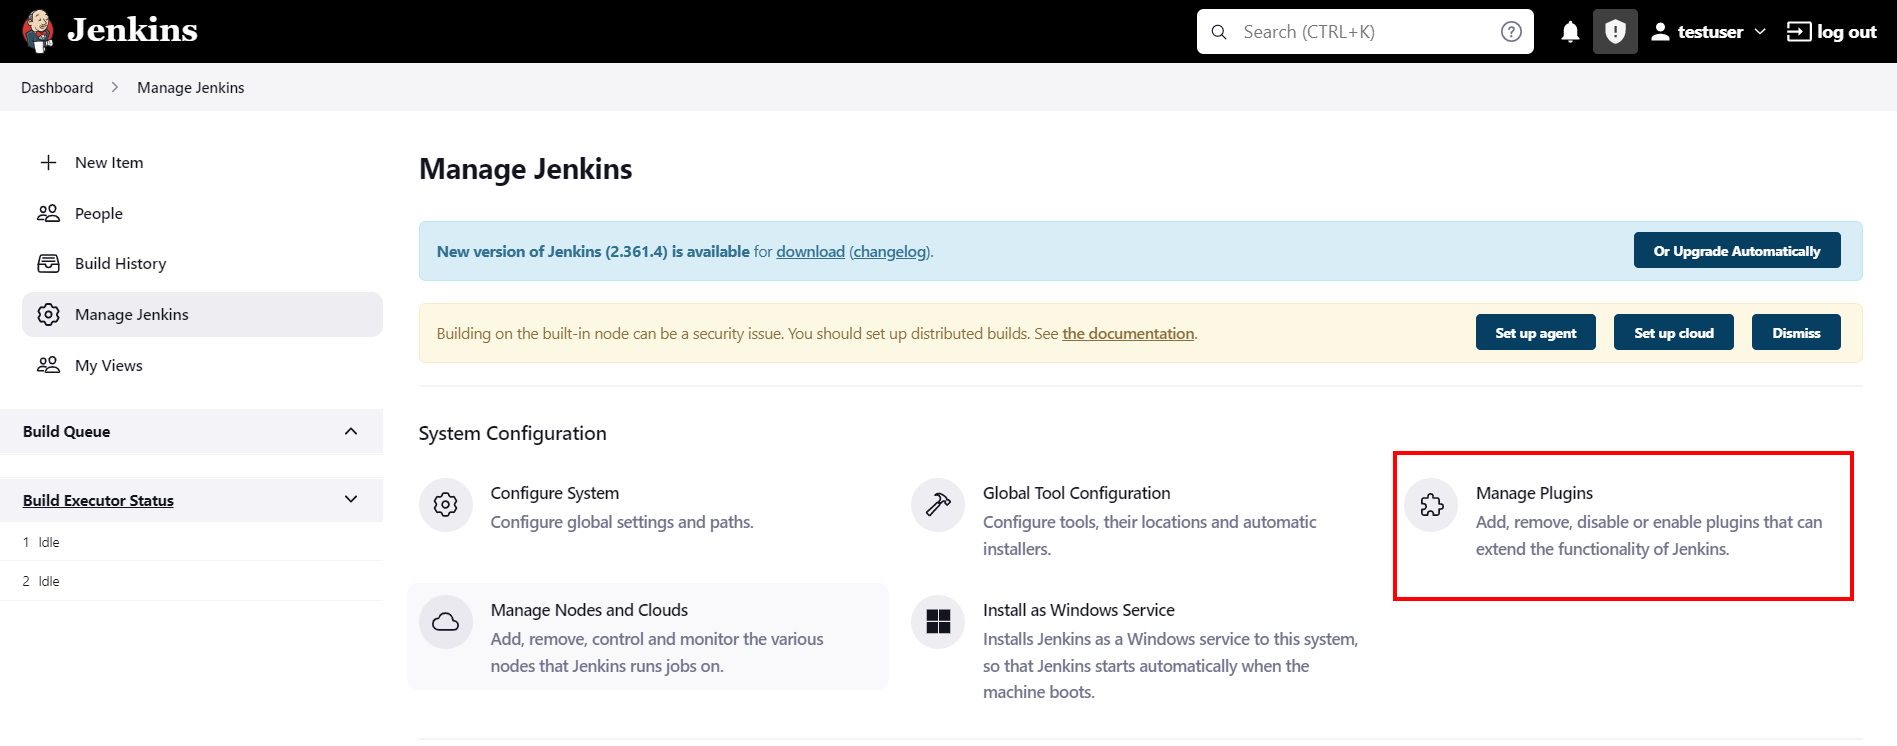Open Manage Plugins
Viewport: 1897px width, 746px height.
pos(1534,493)
